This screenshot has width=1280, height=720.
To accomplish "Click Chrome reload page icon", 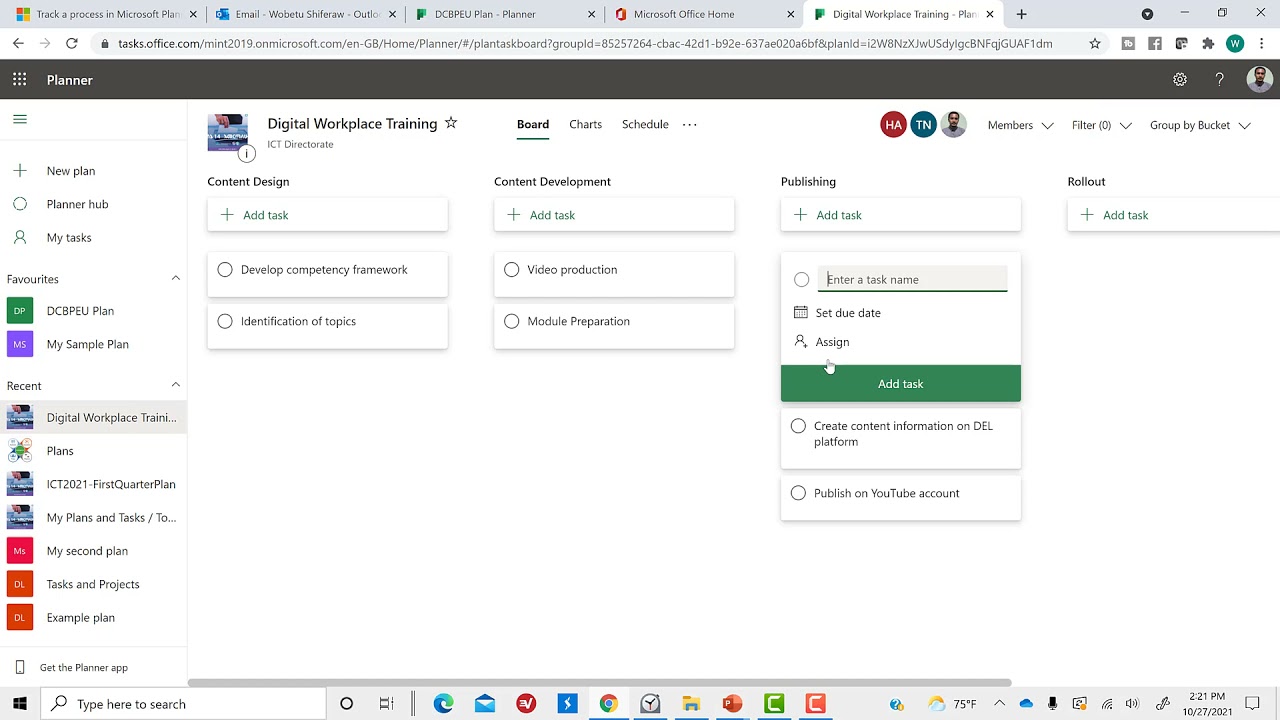I will click(x=71, y=44).
